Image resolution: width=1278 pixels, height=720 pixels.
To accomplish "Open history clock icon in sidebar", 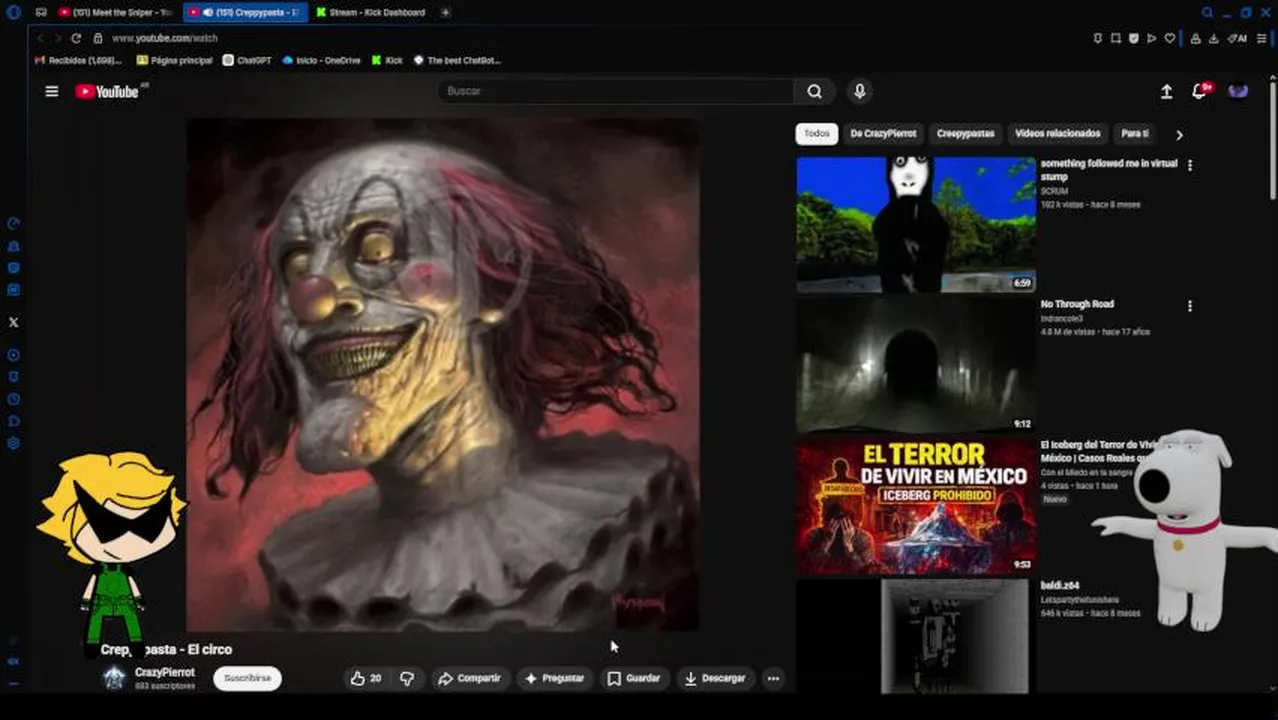I will point(13,399).
